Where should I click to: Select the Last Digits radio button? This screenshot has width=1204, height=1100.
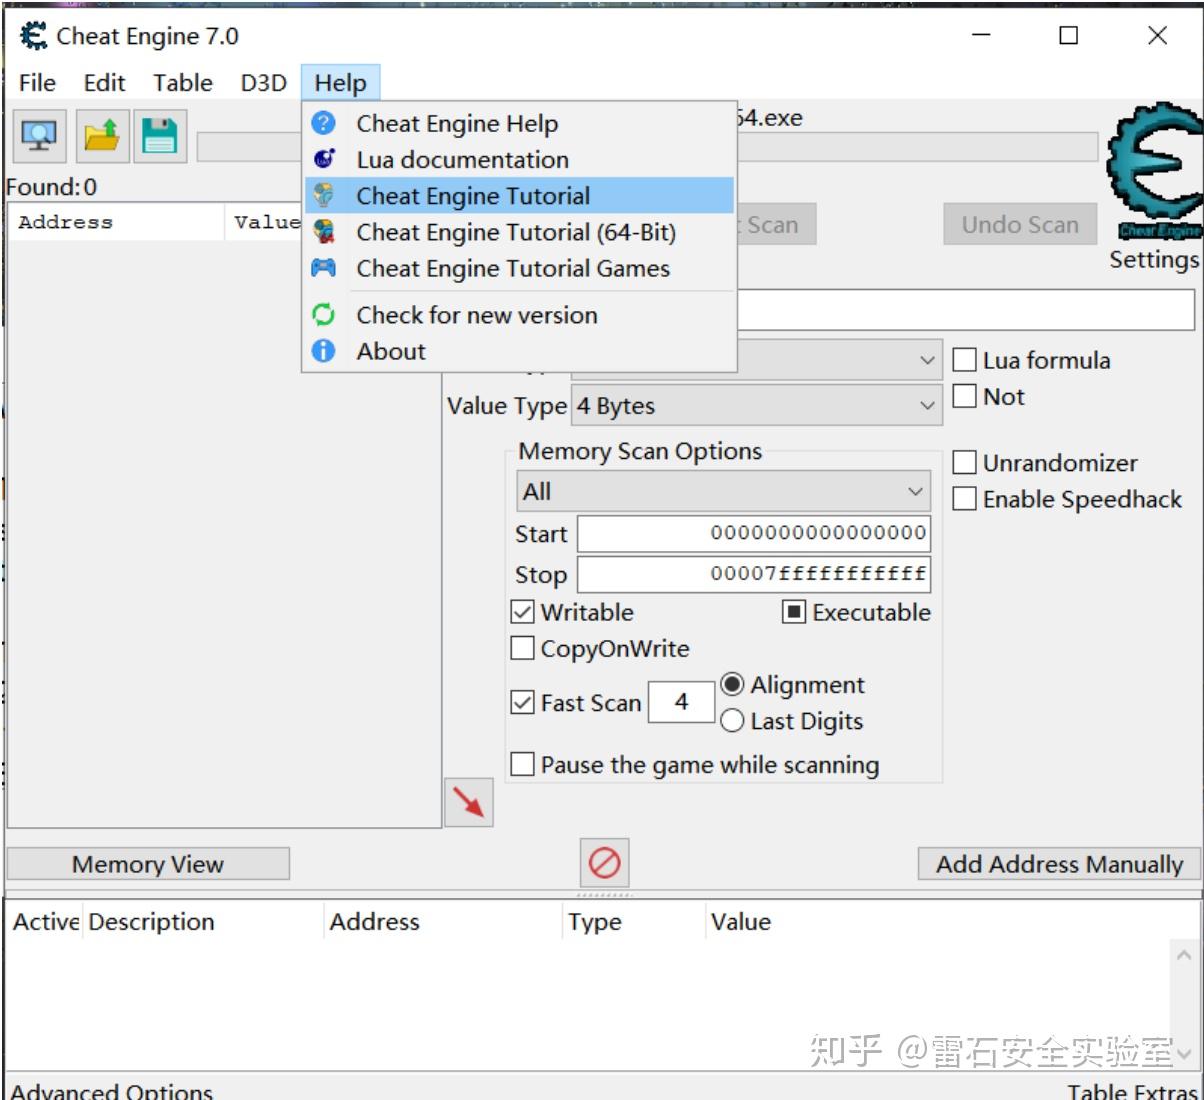pos(732,721)
